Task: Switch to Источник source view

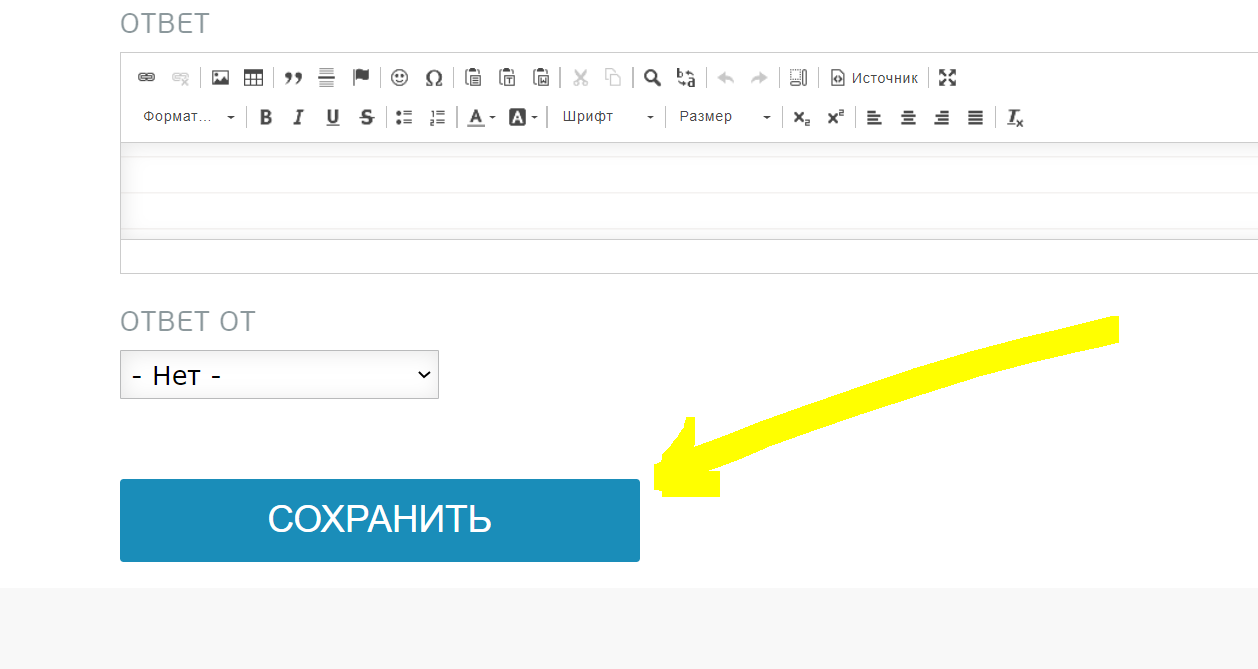Action: (874, 78)
